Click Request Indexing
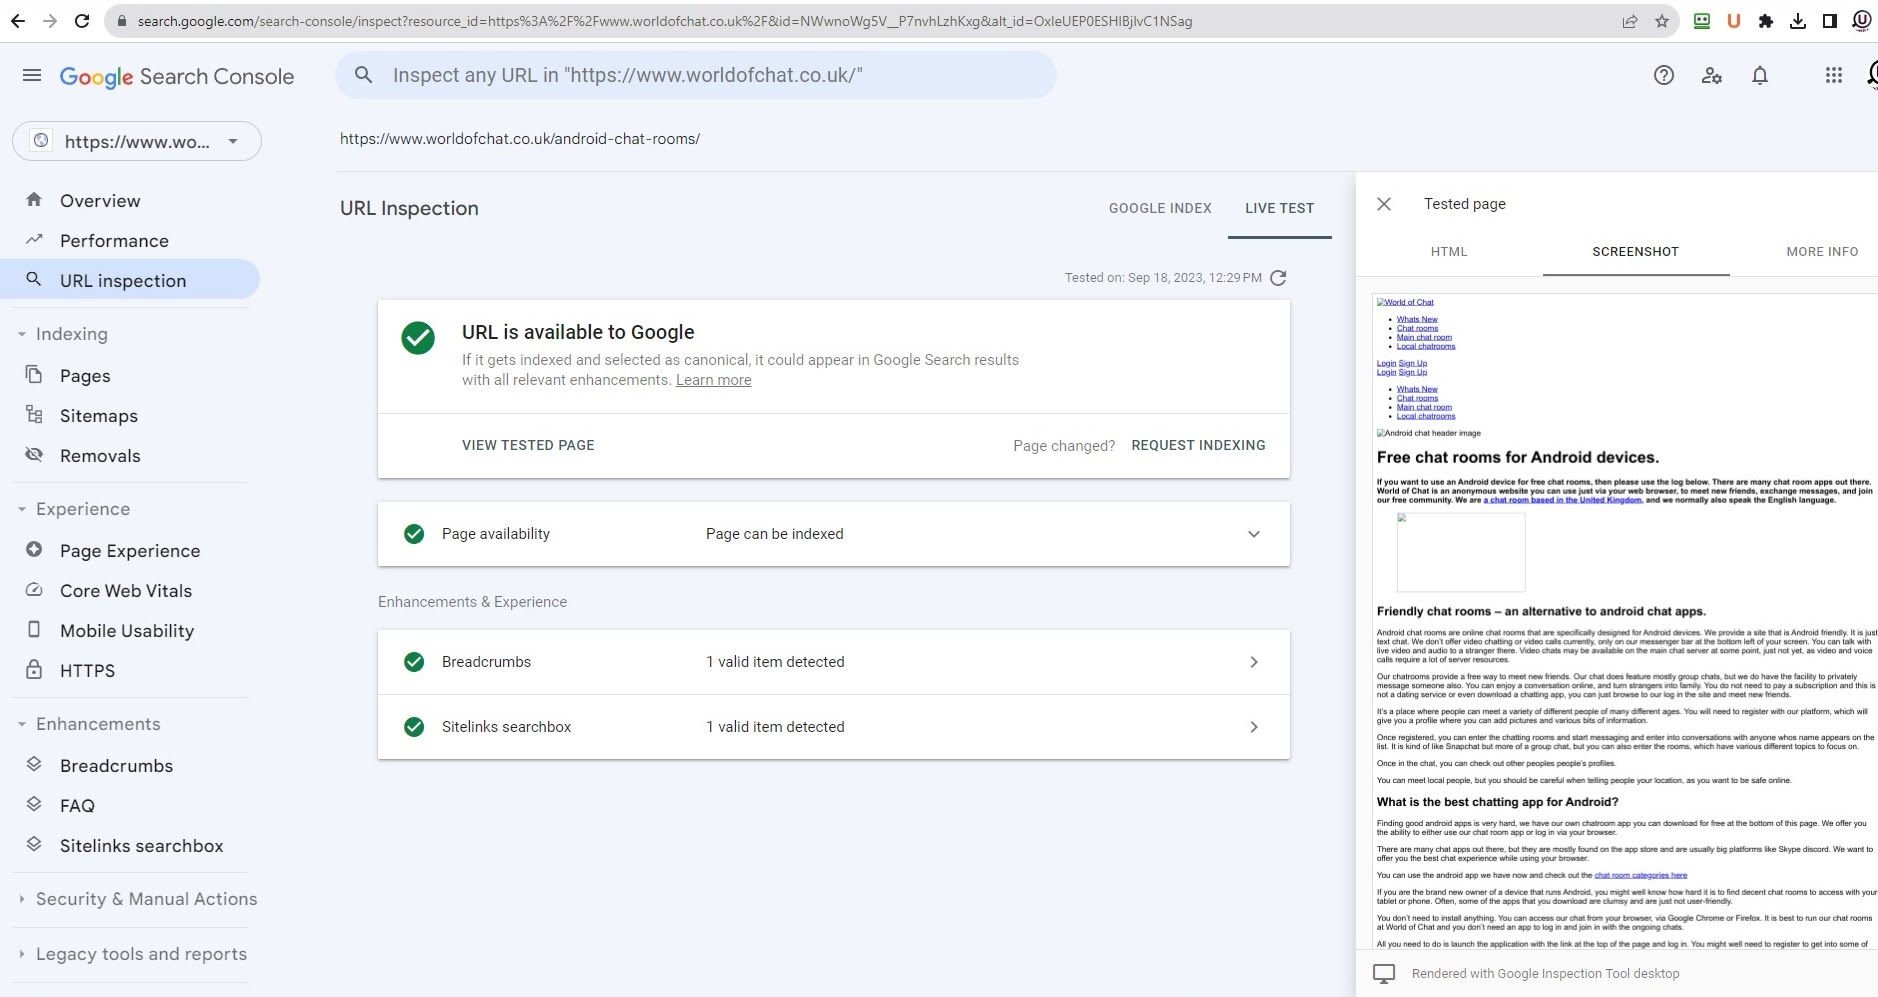The width and height of the screenshot is (1878, 997). [1198, 445]
